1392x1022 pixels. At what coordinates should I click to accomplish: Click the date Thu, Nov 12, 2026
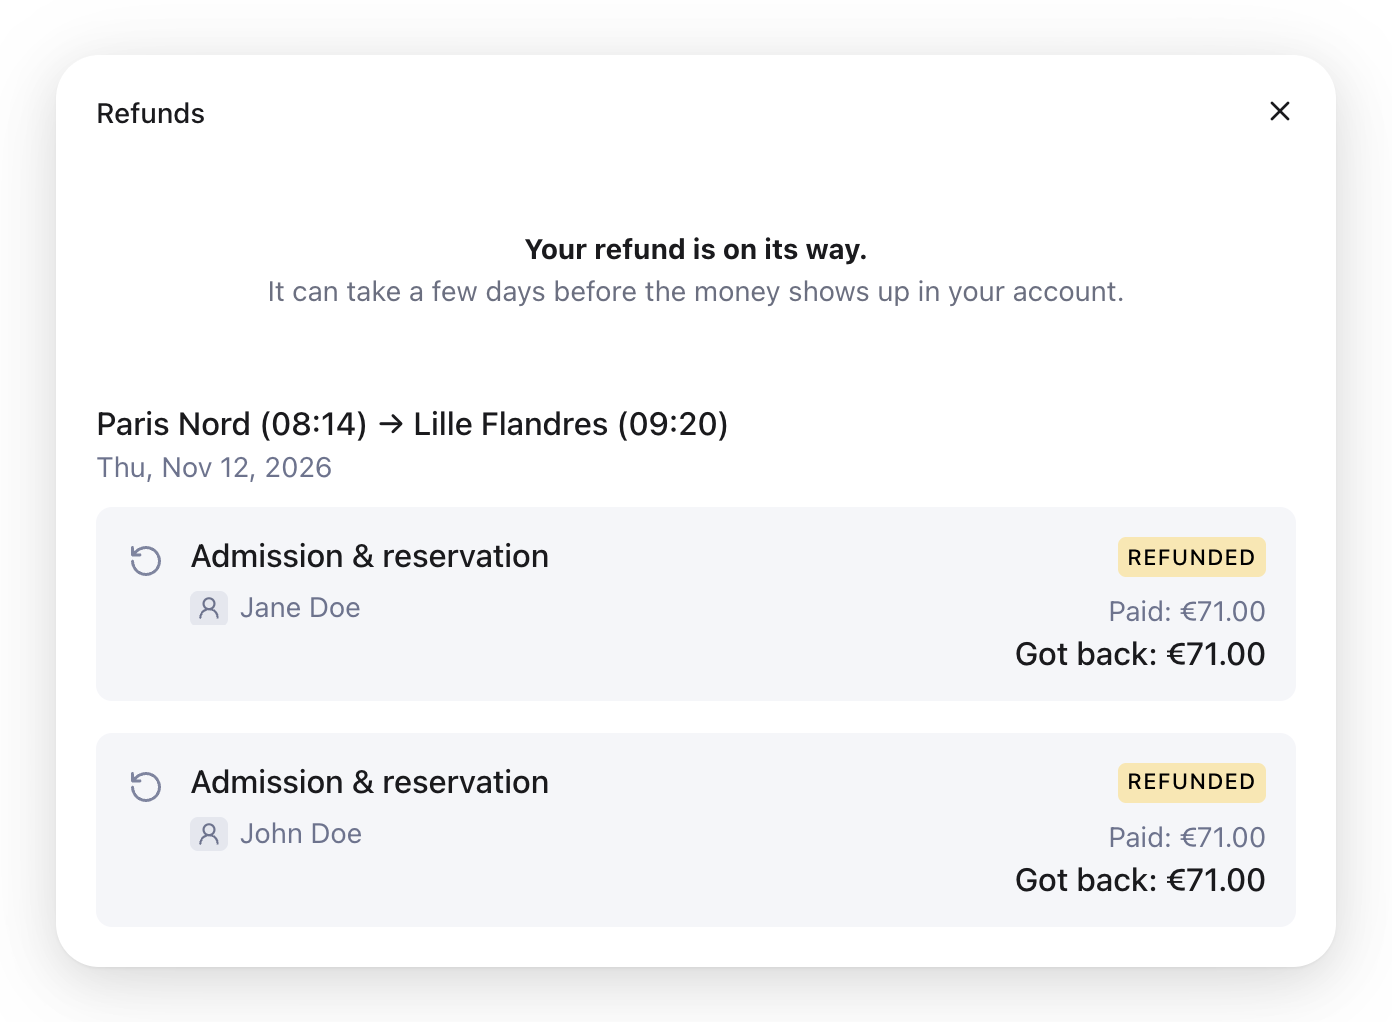(214, 468)
